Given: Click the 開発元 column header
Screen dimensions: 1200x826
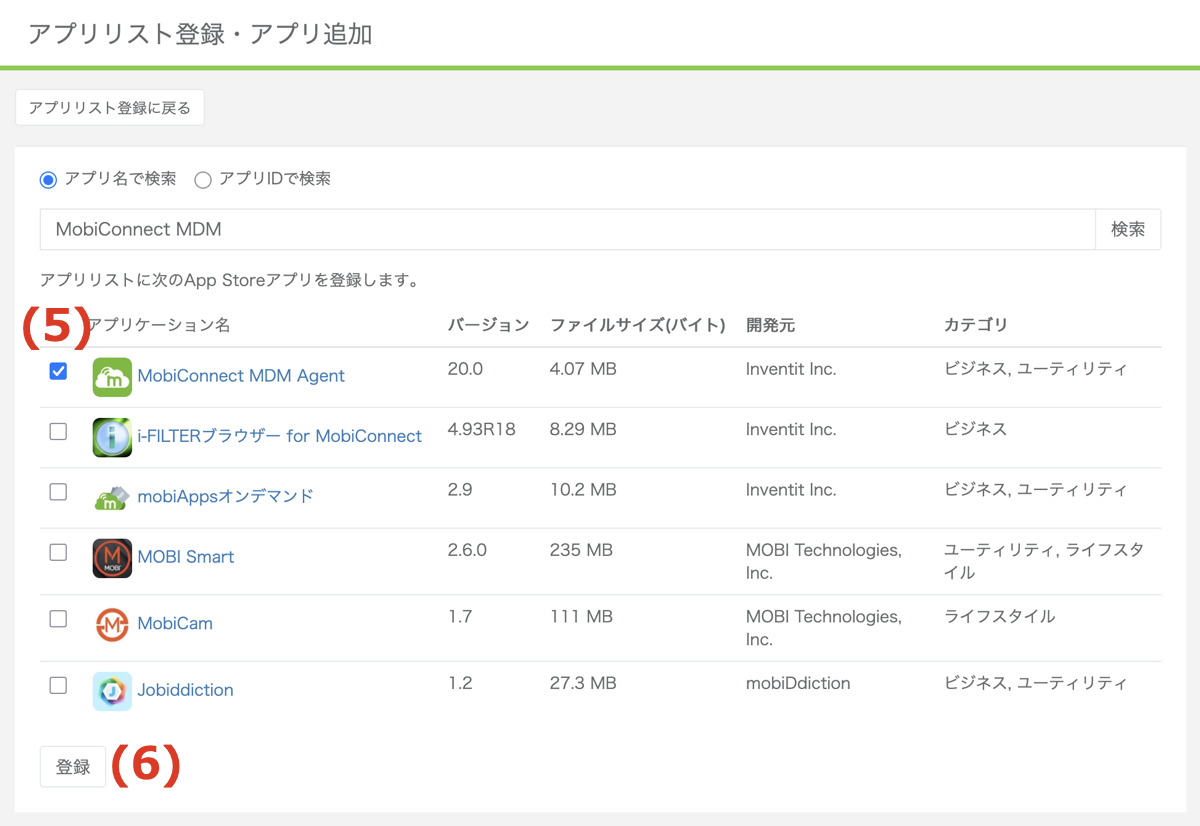Looking at the screenshot, I should [771, 325].
